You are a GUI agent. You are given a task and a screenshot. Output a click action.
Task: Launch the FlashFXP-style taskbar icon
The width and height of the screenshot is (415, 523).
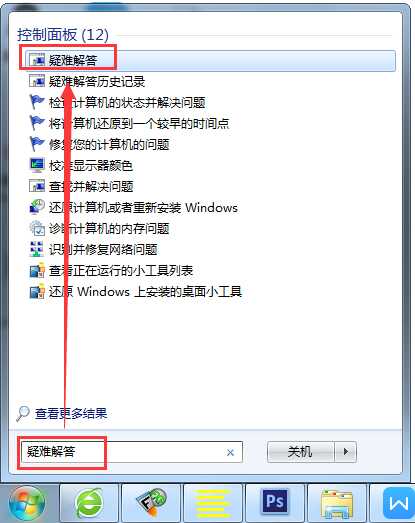click(151, 503)
